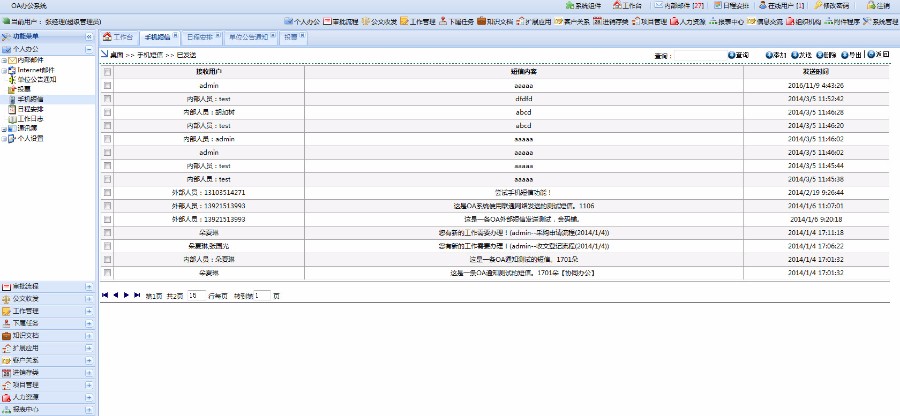
Task: Check the row sent 2014/1/5 9:20:18
Action: point(107,219)
